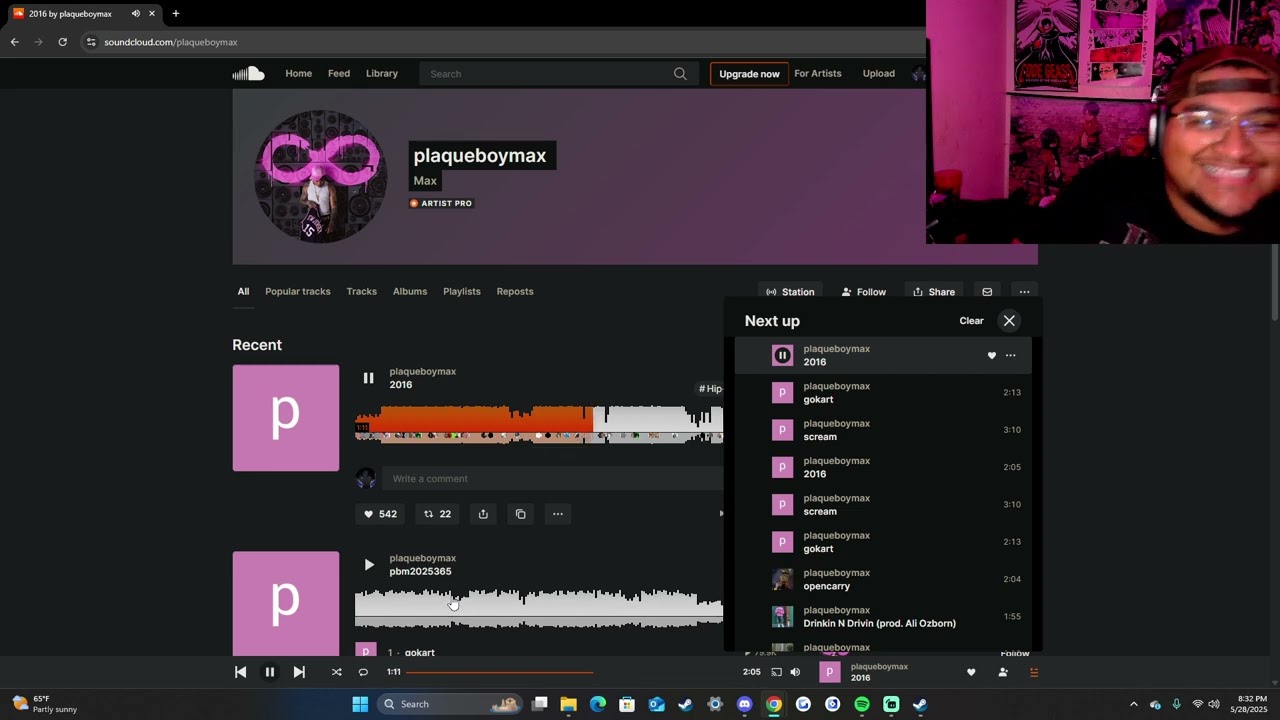Skip to previous track in player bar
The width and height of the screenshot is (1280, 720).
240,672
